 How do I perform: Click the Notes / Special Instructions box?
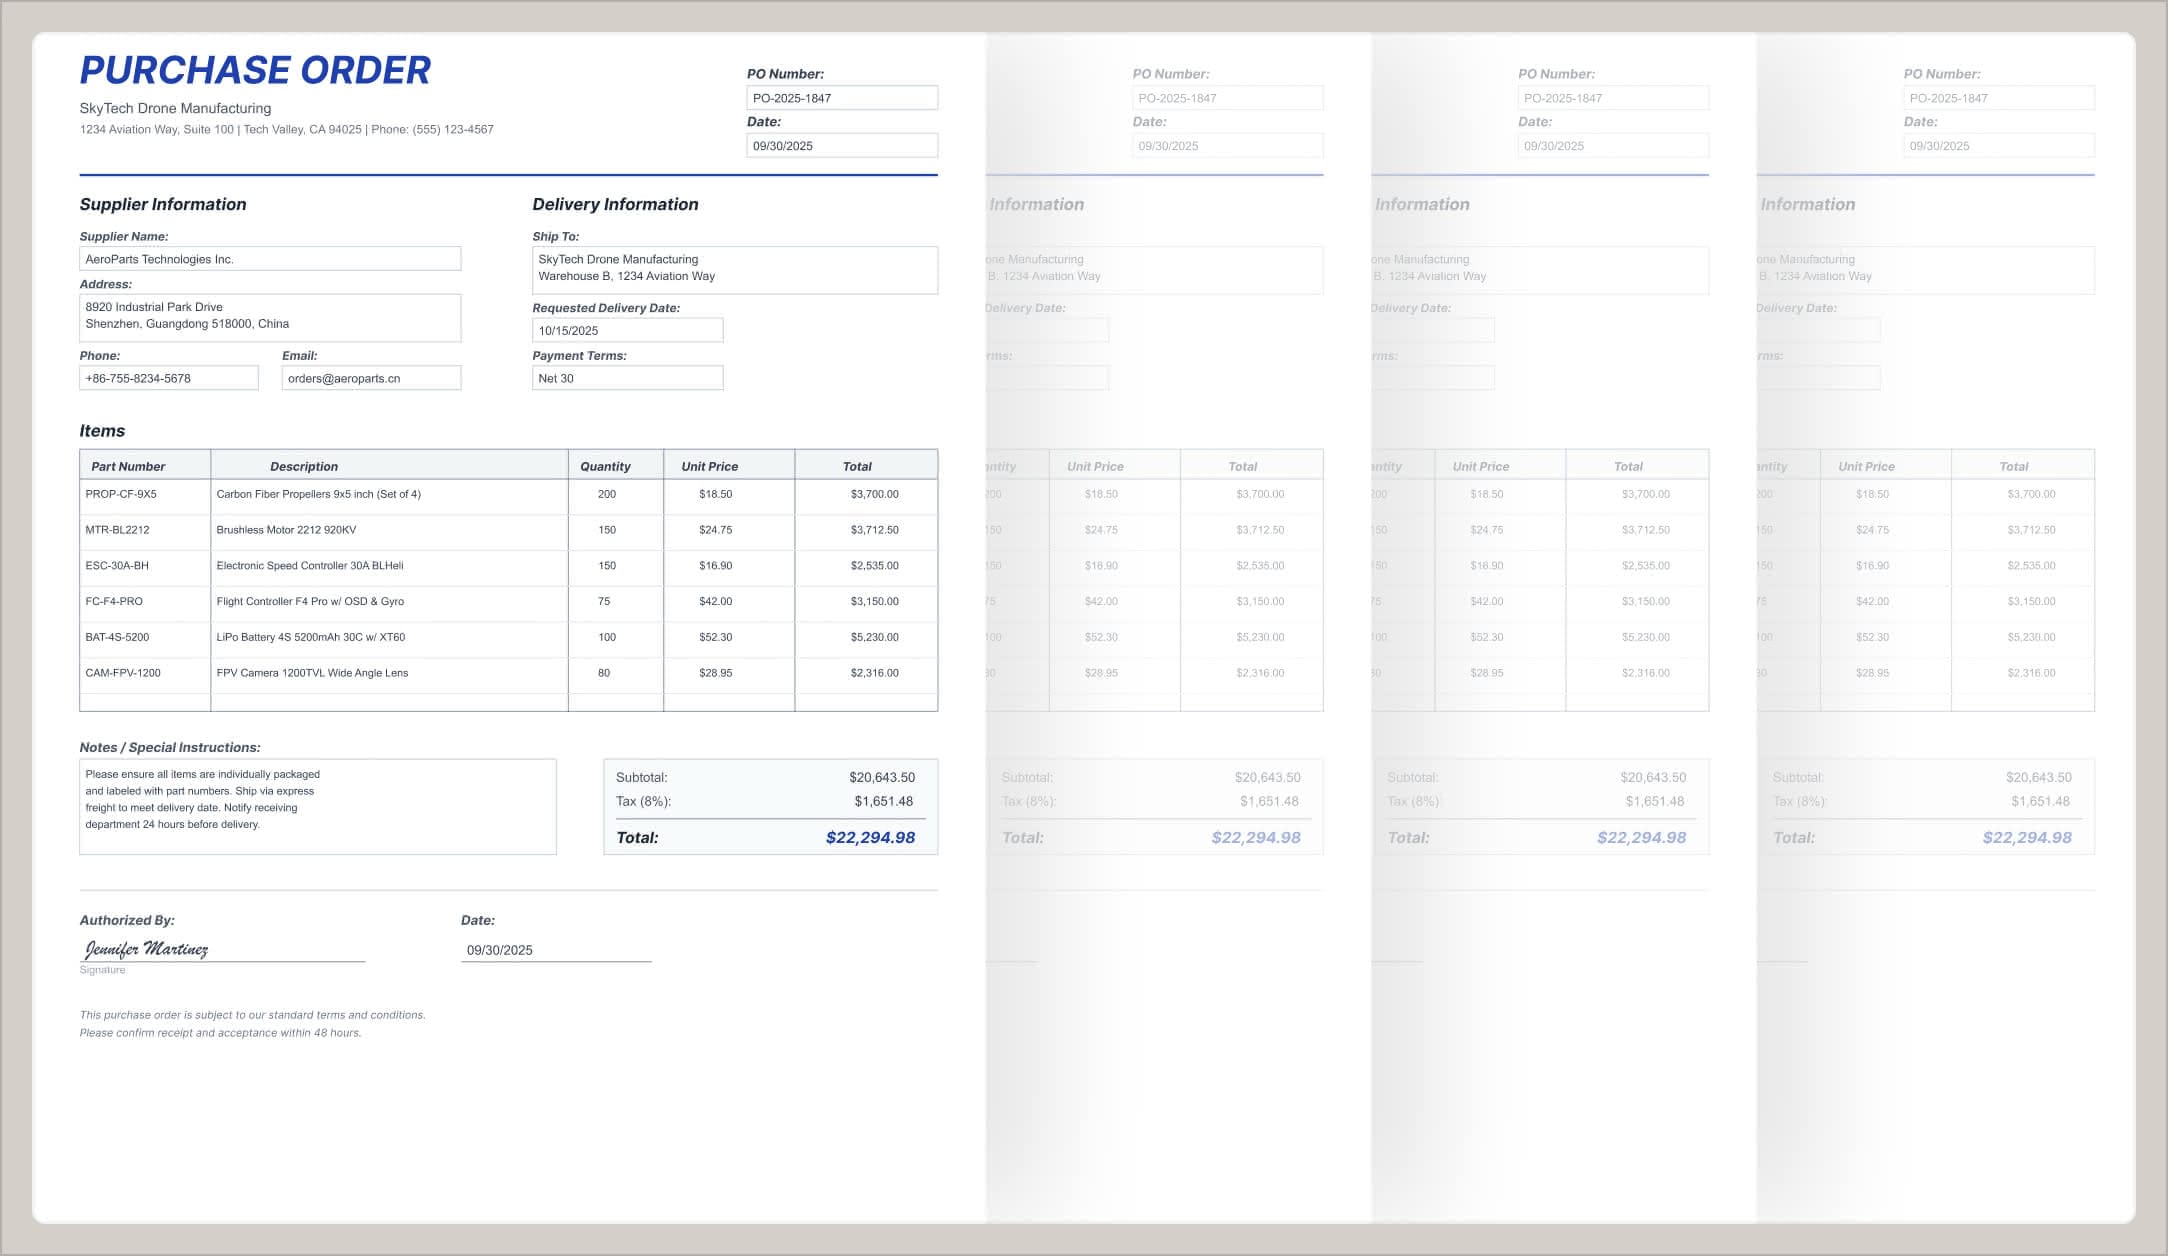click(x=317, y=806)
